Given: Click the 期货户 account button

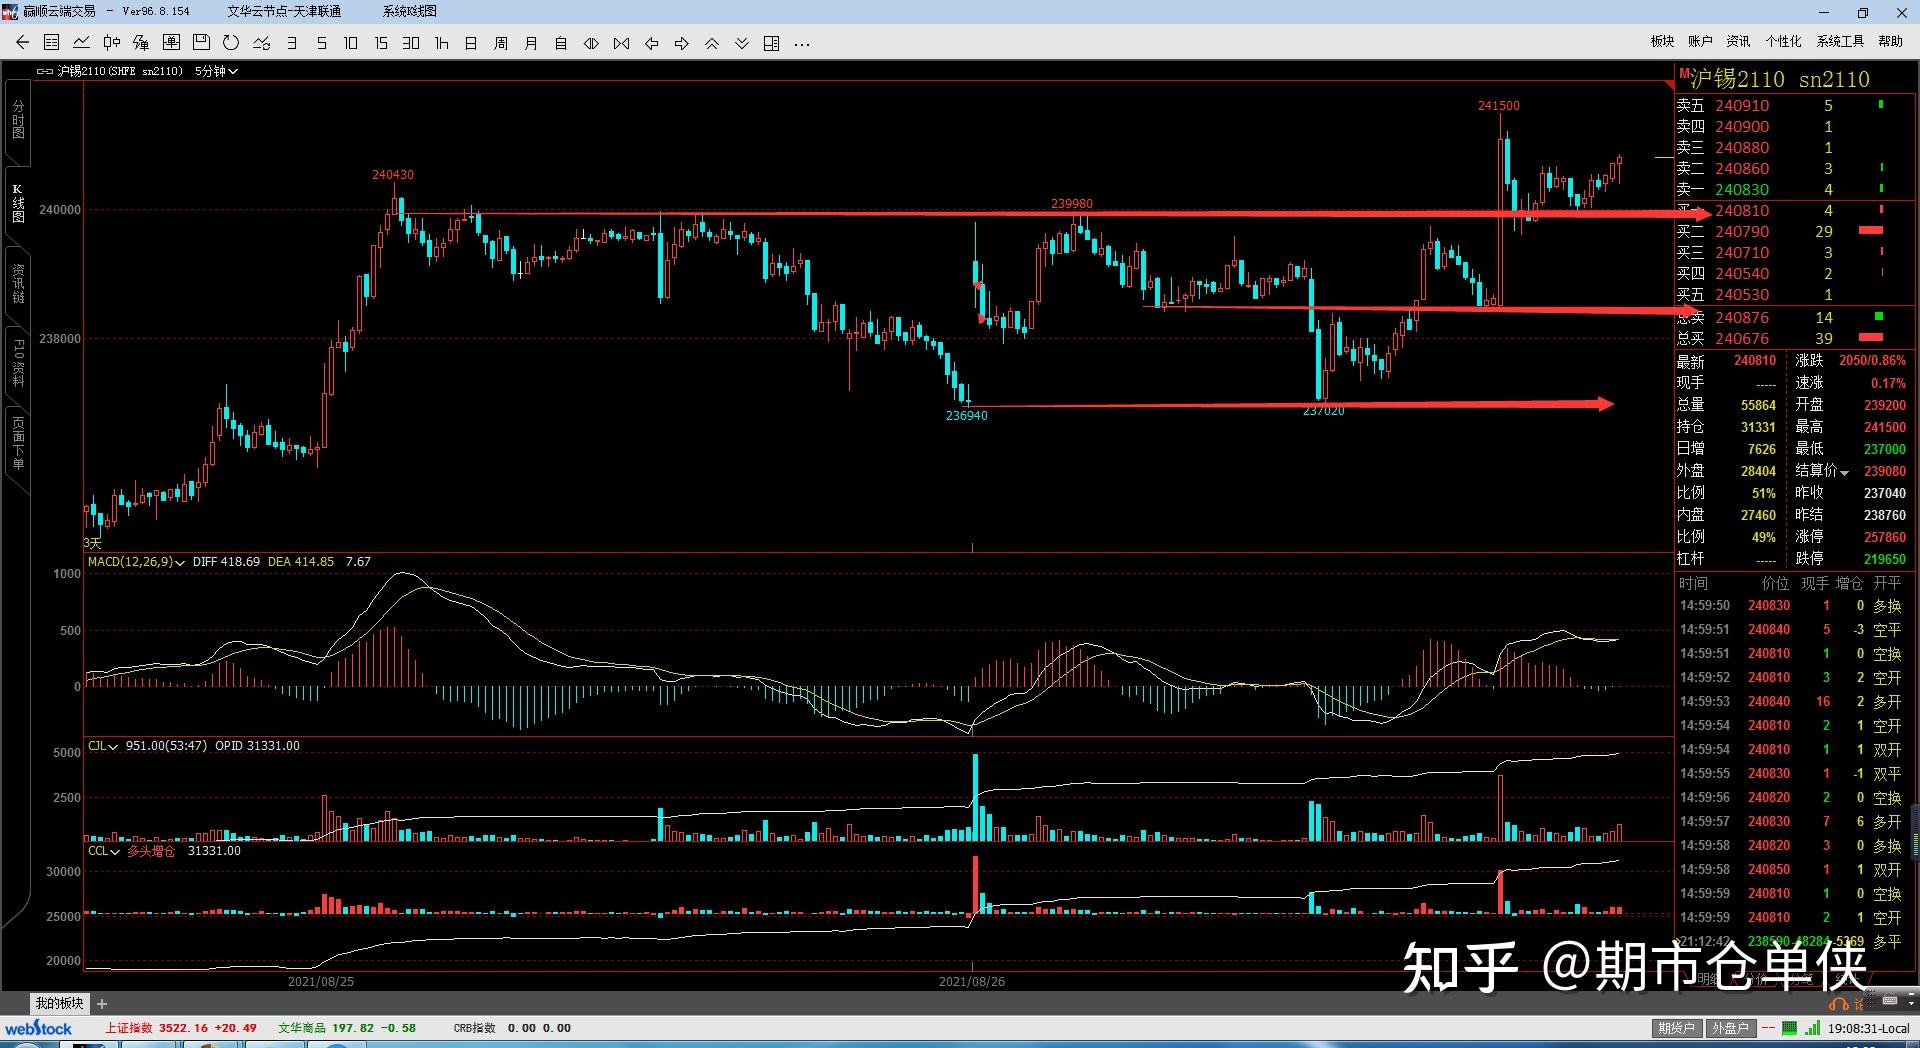Looking at the screenshot, I should coord(1676,1028).
